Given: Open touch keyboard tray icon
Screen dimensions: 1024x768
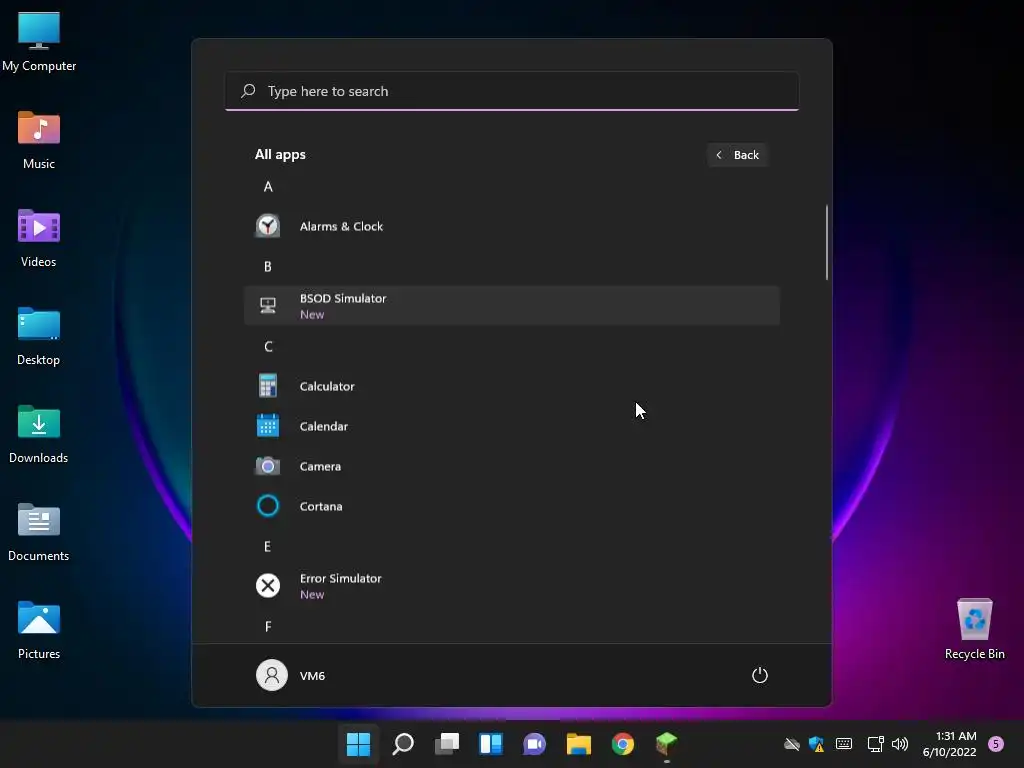Looking at the screenshot, I should pyautogui.click(x=844, y=744).
